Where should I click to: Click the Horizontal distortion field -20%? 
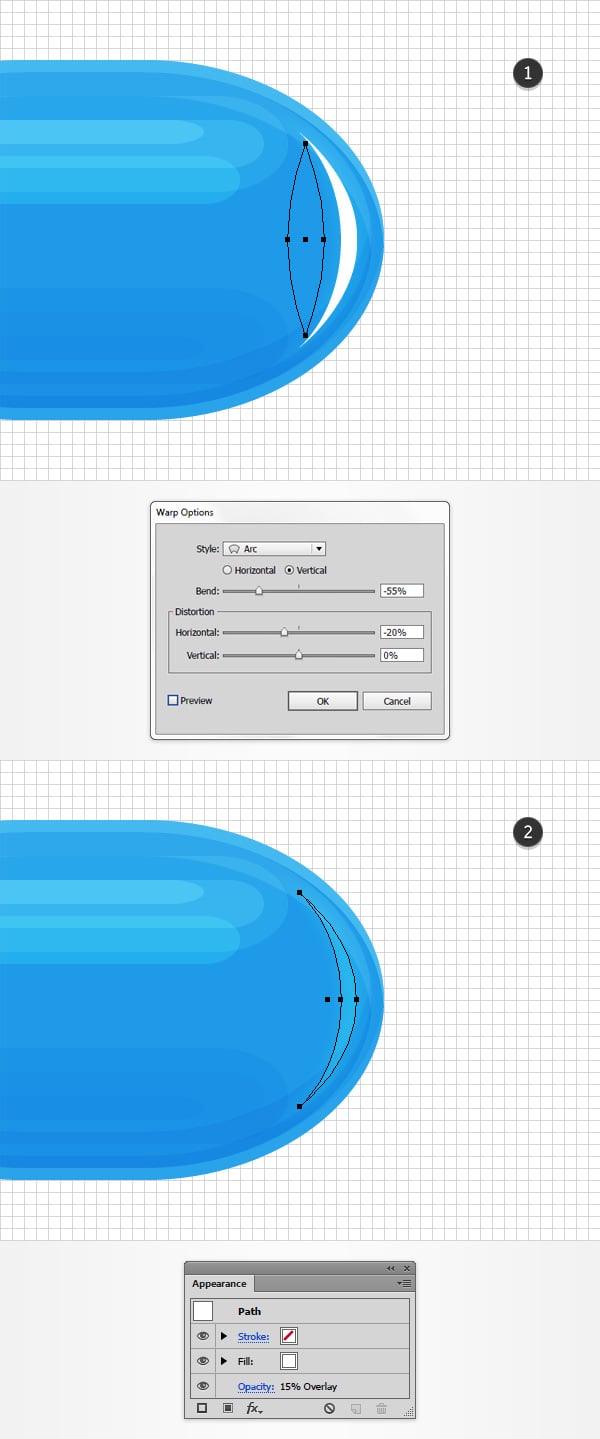tap(402, 632)
